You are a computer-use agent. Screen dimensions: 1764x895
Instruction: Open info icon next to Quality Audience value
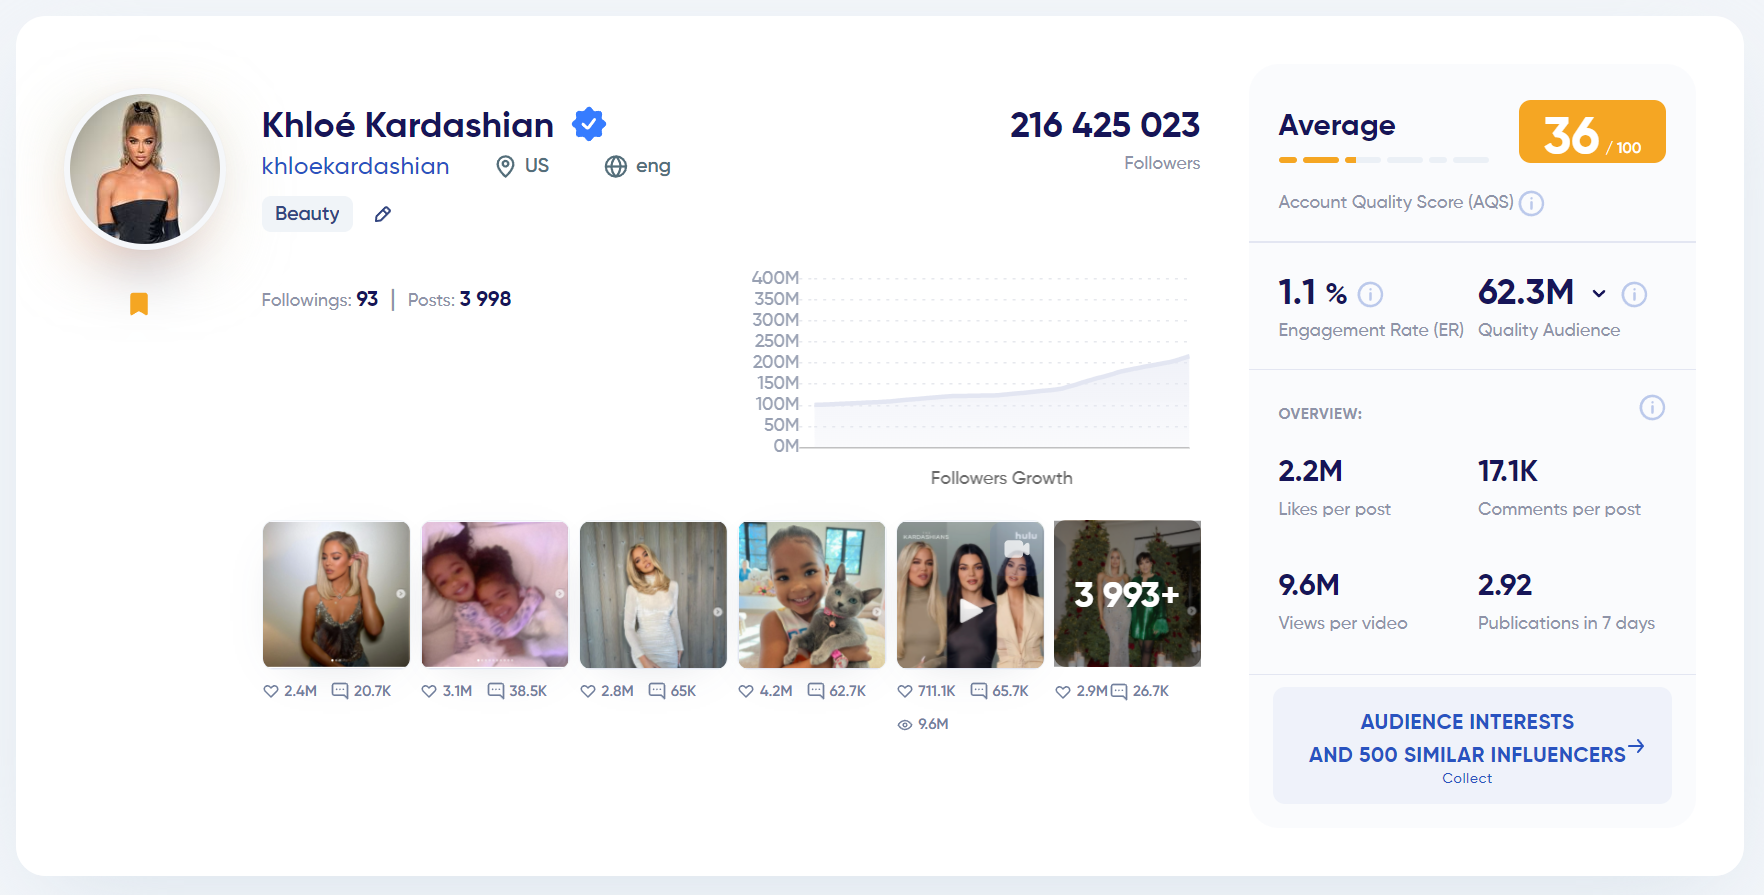tap(1634, 294)
